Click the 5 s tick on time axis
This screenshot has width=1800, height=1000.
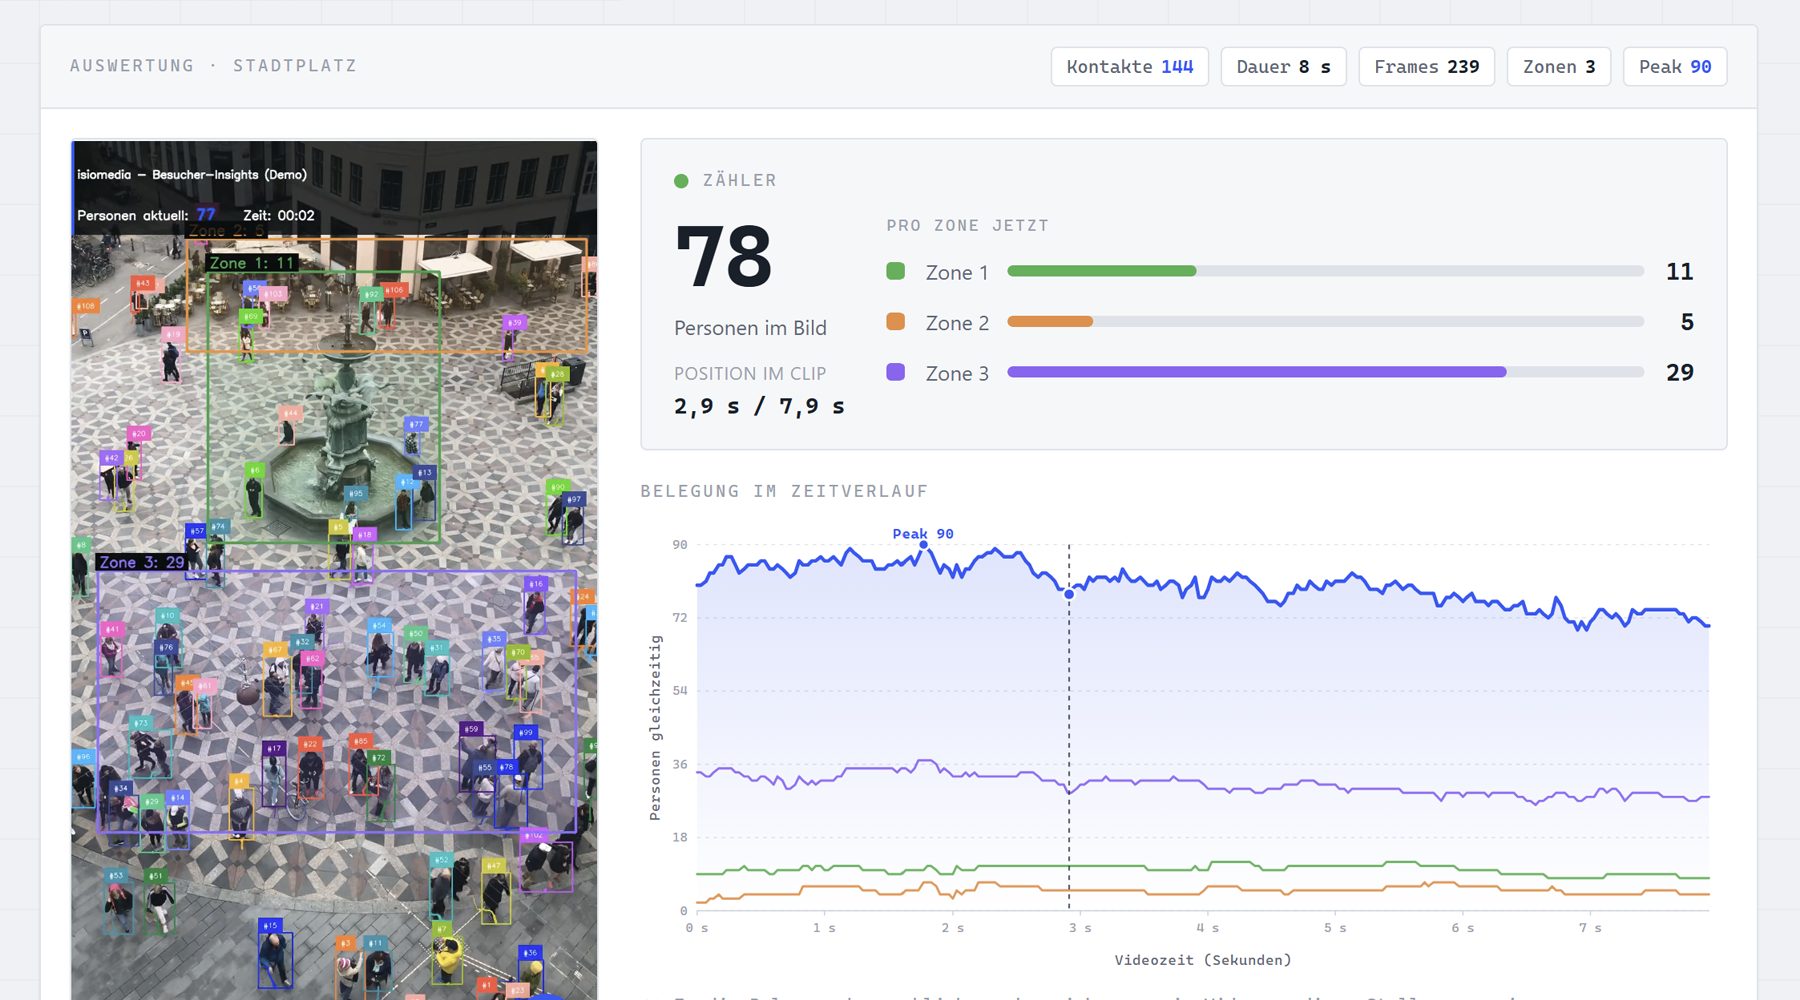tap(1335, 928)
